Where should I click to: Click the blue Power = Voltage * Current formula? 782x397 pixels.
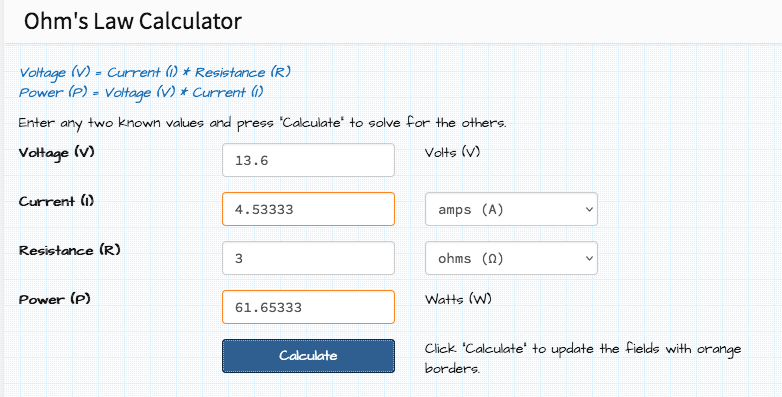pos(141,93)
